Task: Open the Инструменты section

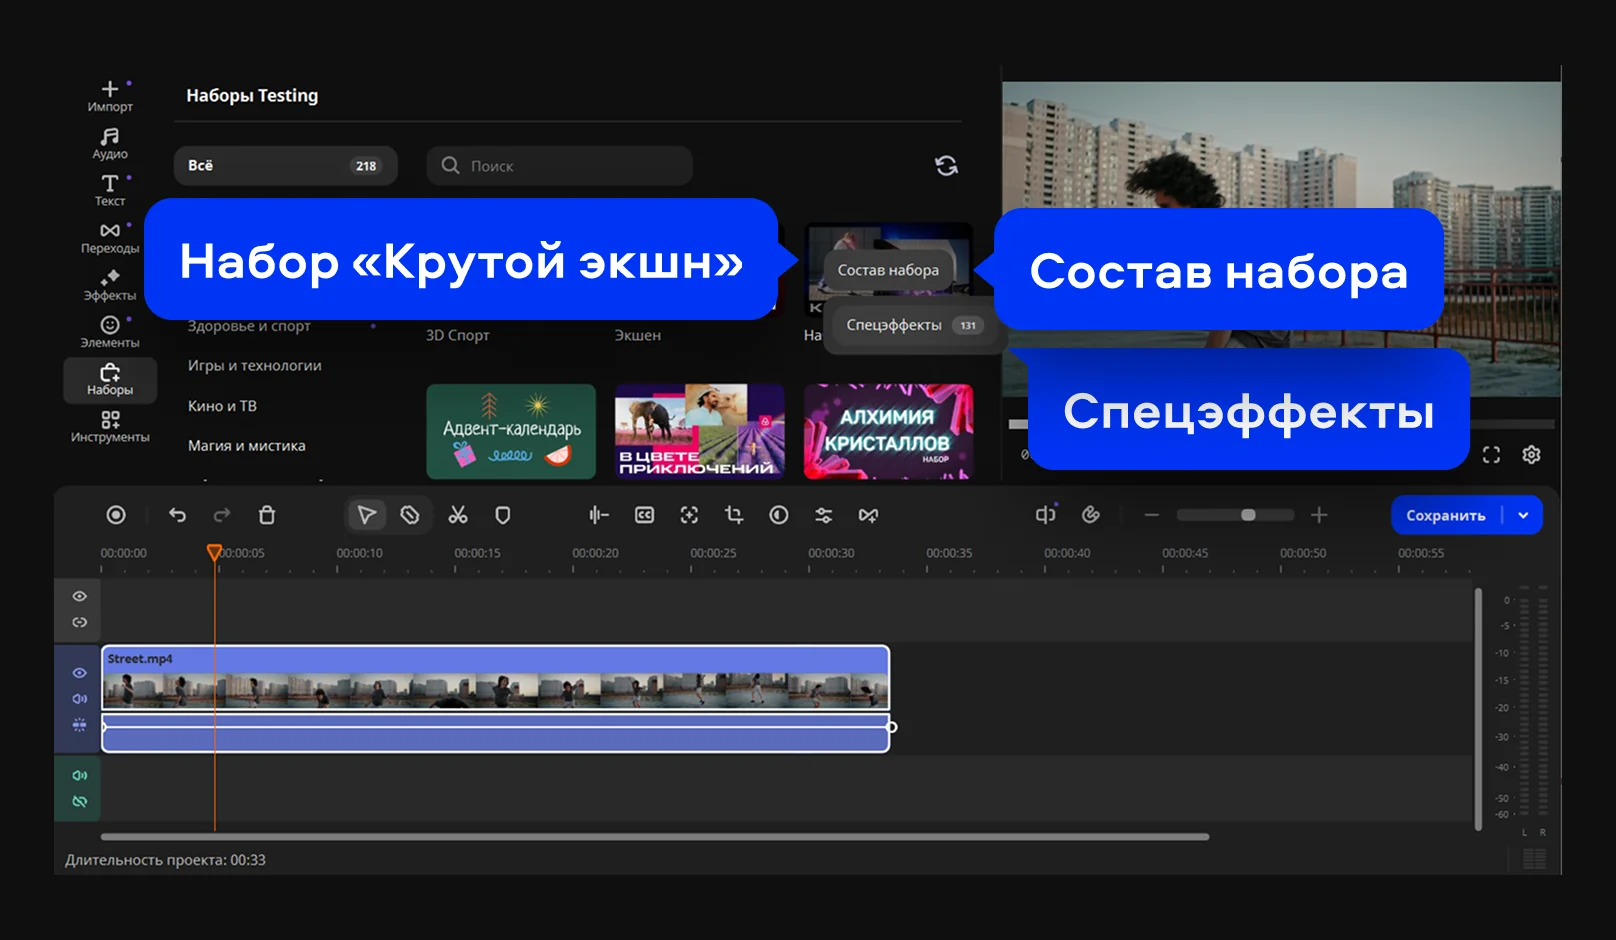Action: click(110, 427)
